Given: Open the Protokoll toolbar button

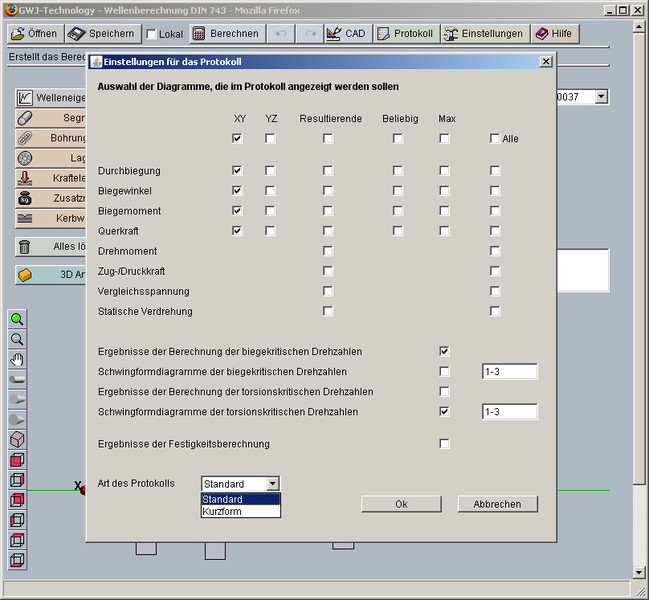Looking at the screenshot, I should (x=405, y=33).
